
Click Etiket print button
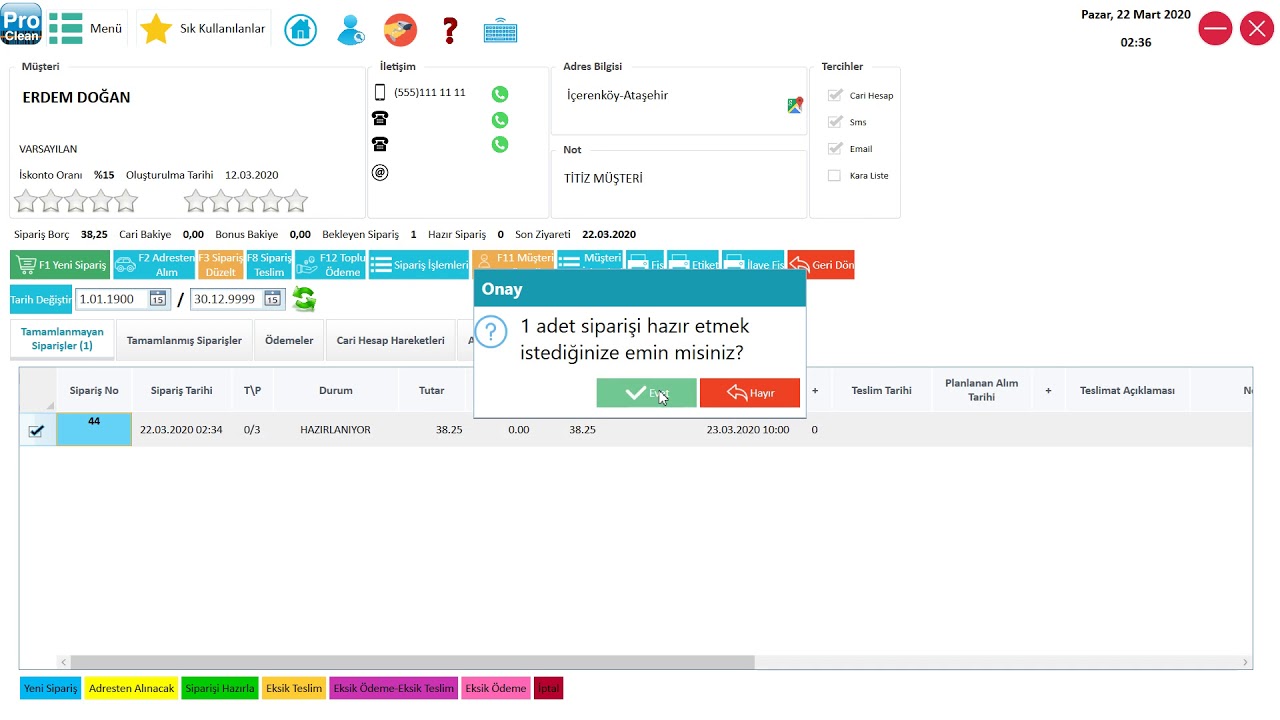693,265
